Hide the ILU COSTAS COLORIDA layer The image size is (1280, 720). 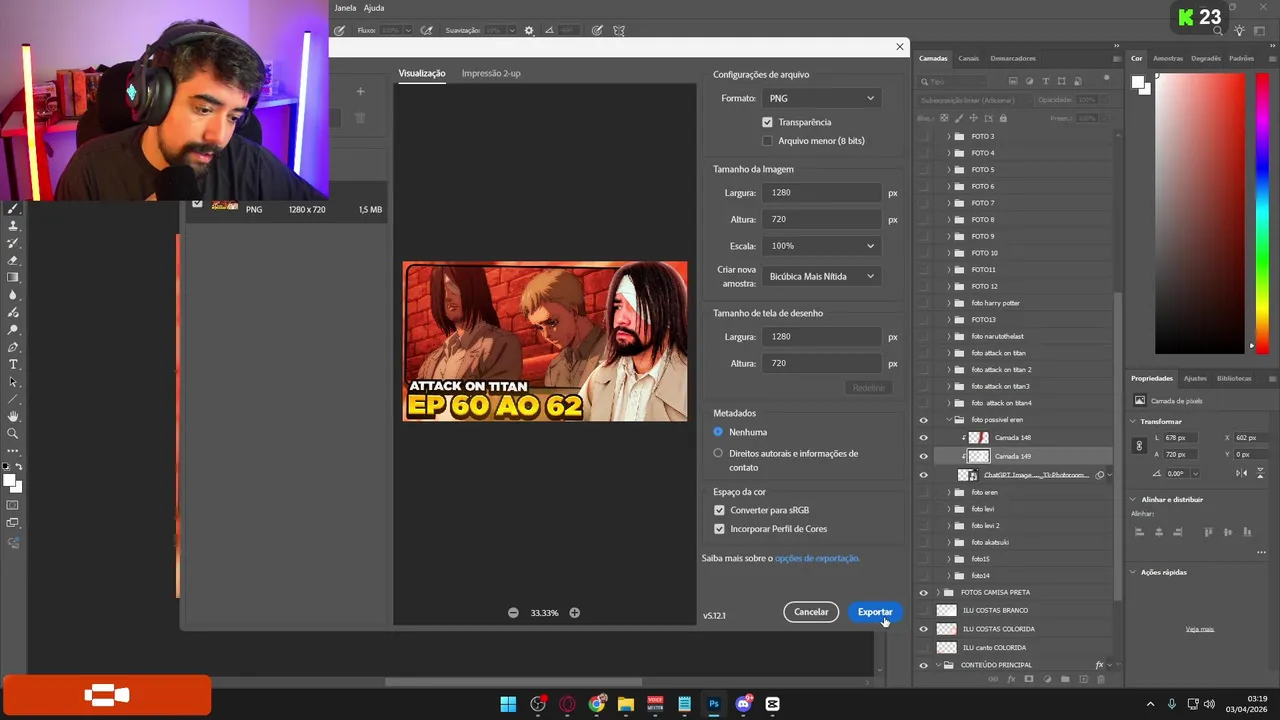pyautogui.click(x=923, y=629)
